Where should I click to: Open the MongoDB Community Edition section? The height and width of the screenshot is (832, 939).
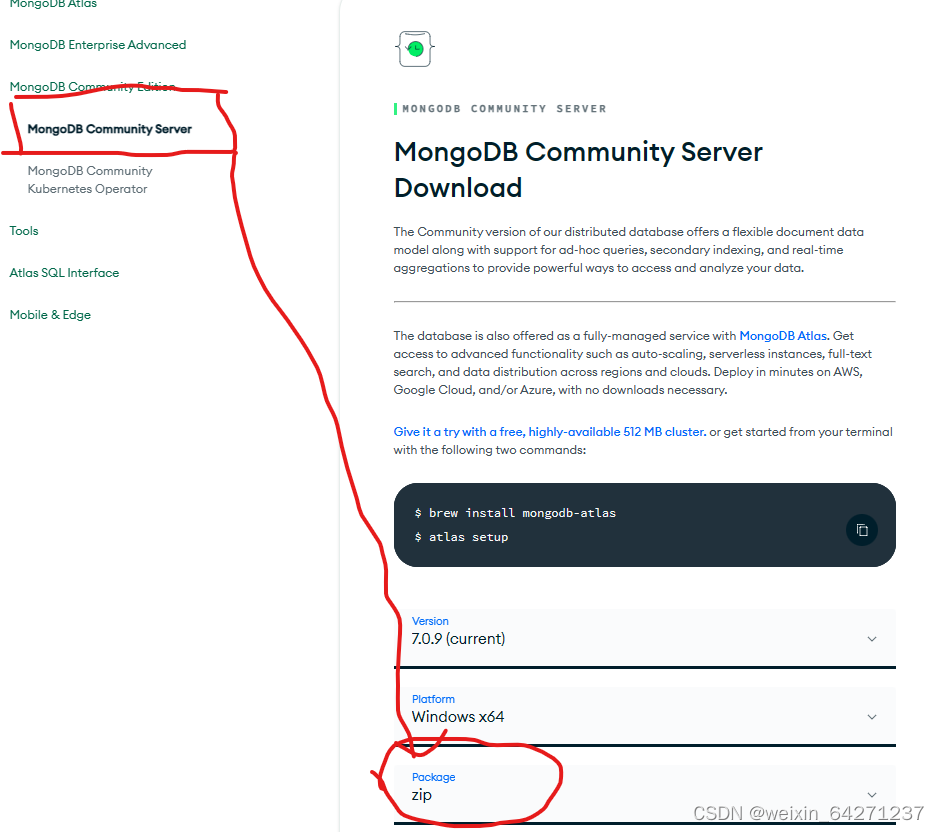tap(91, 87)
